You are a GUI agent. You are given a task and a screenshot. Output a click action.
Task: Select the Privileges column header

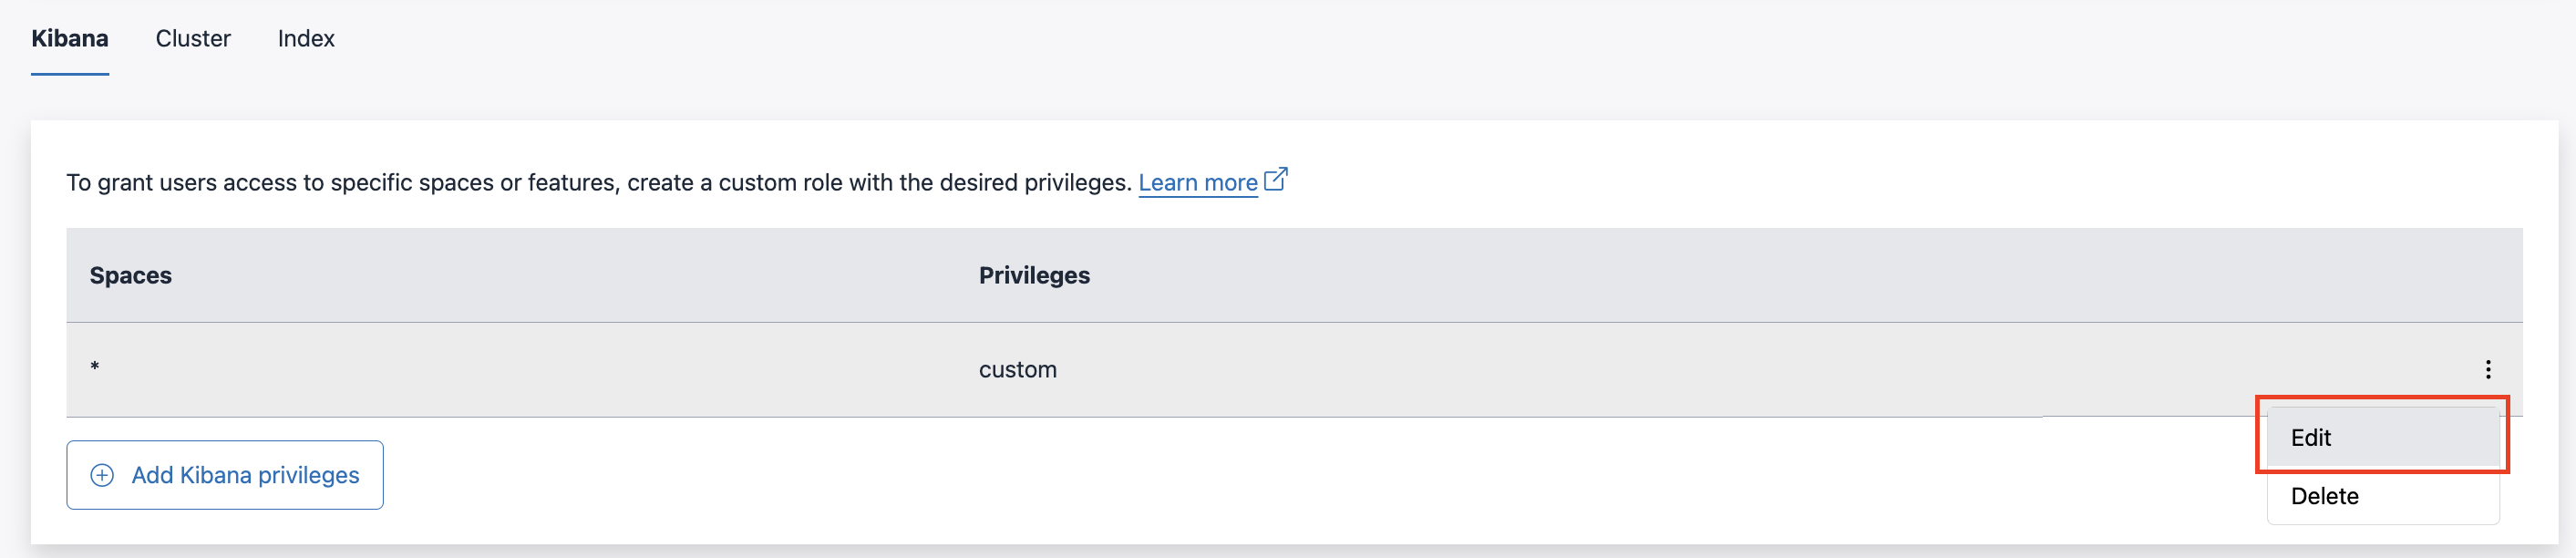[x=1034, y=275]
